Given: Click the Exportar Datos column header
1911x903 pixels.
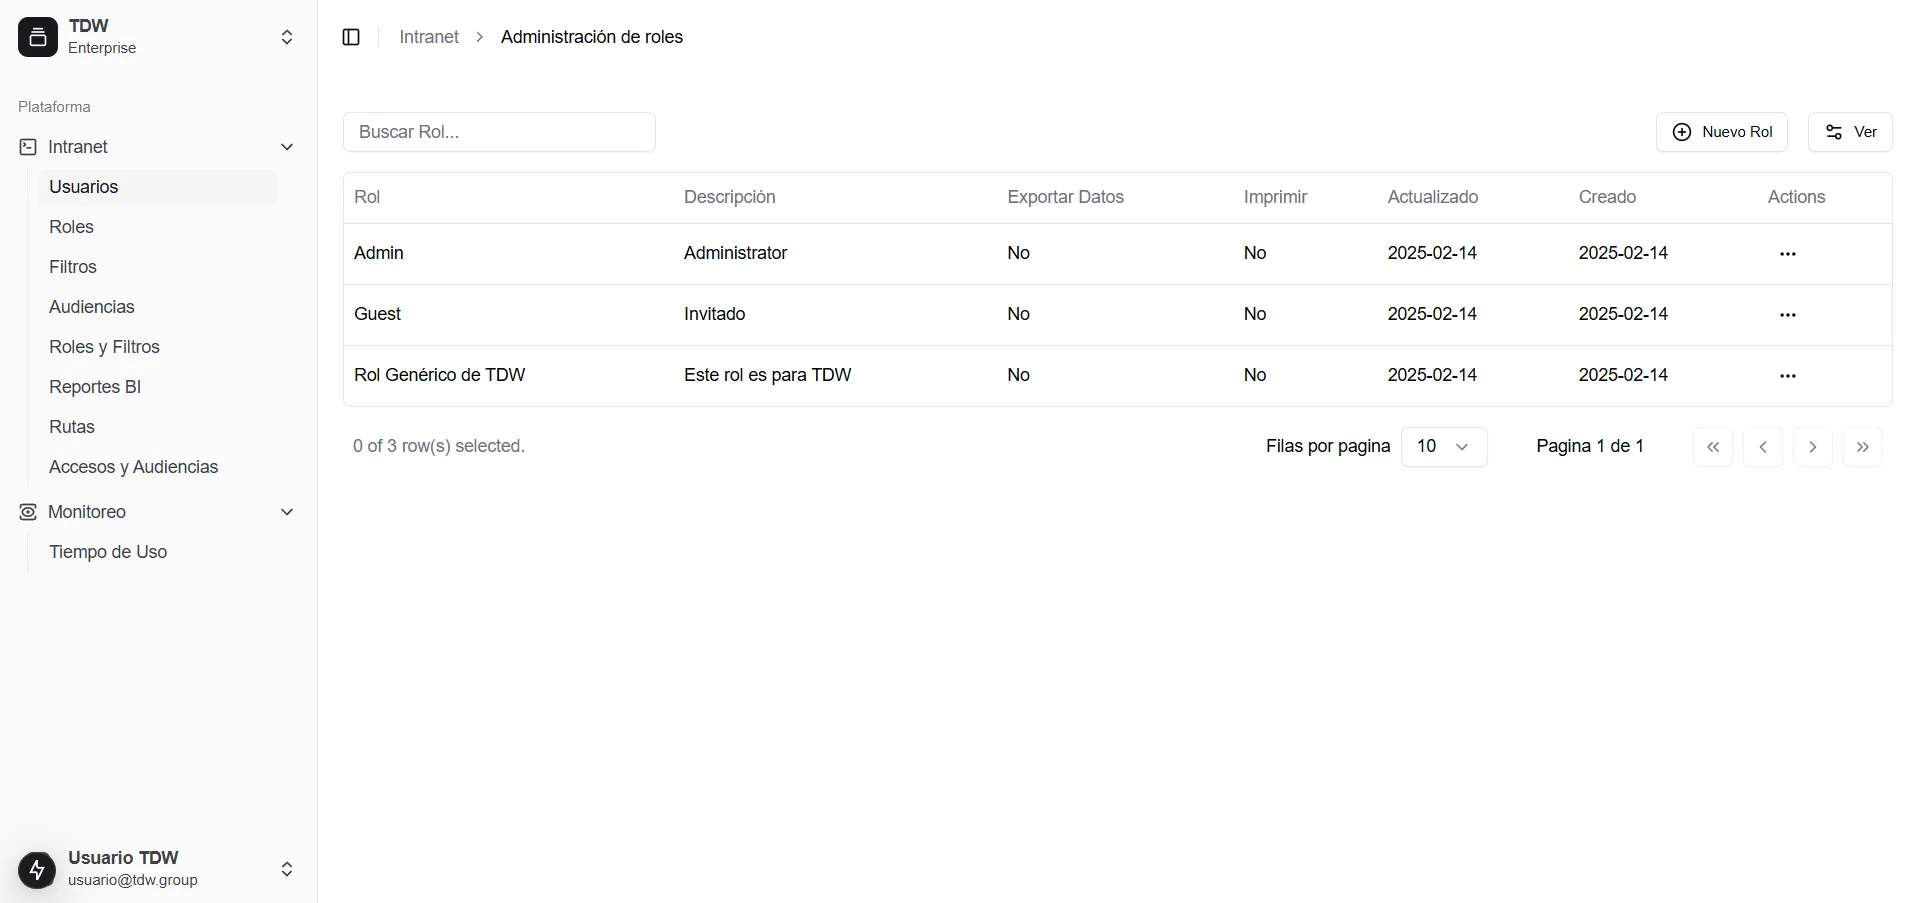Looking at the screenshot, I should (1066, 197).
